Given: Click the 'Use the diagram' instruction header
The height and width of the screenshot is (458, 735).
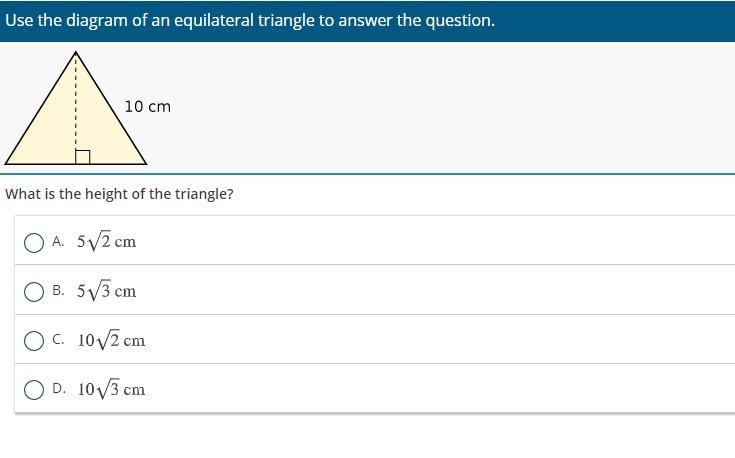Looking at the screenshot, I should pos(250,21).
